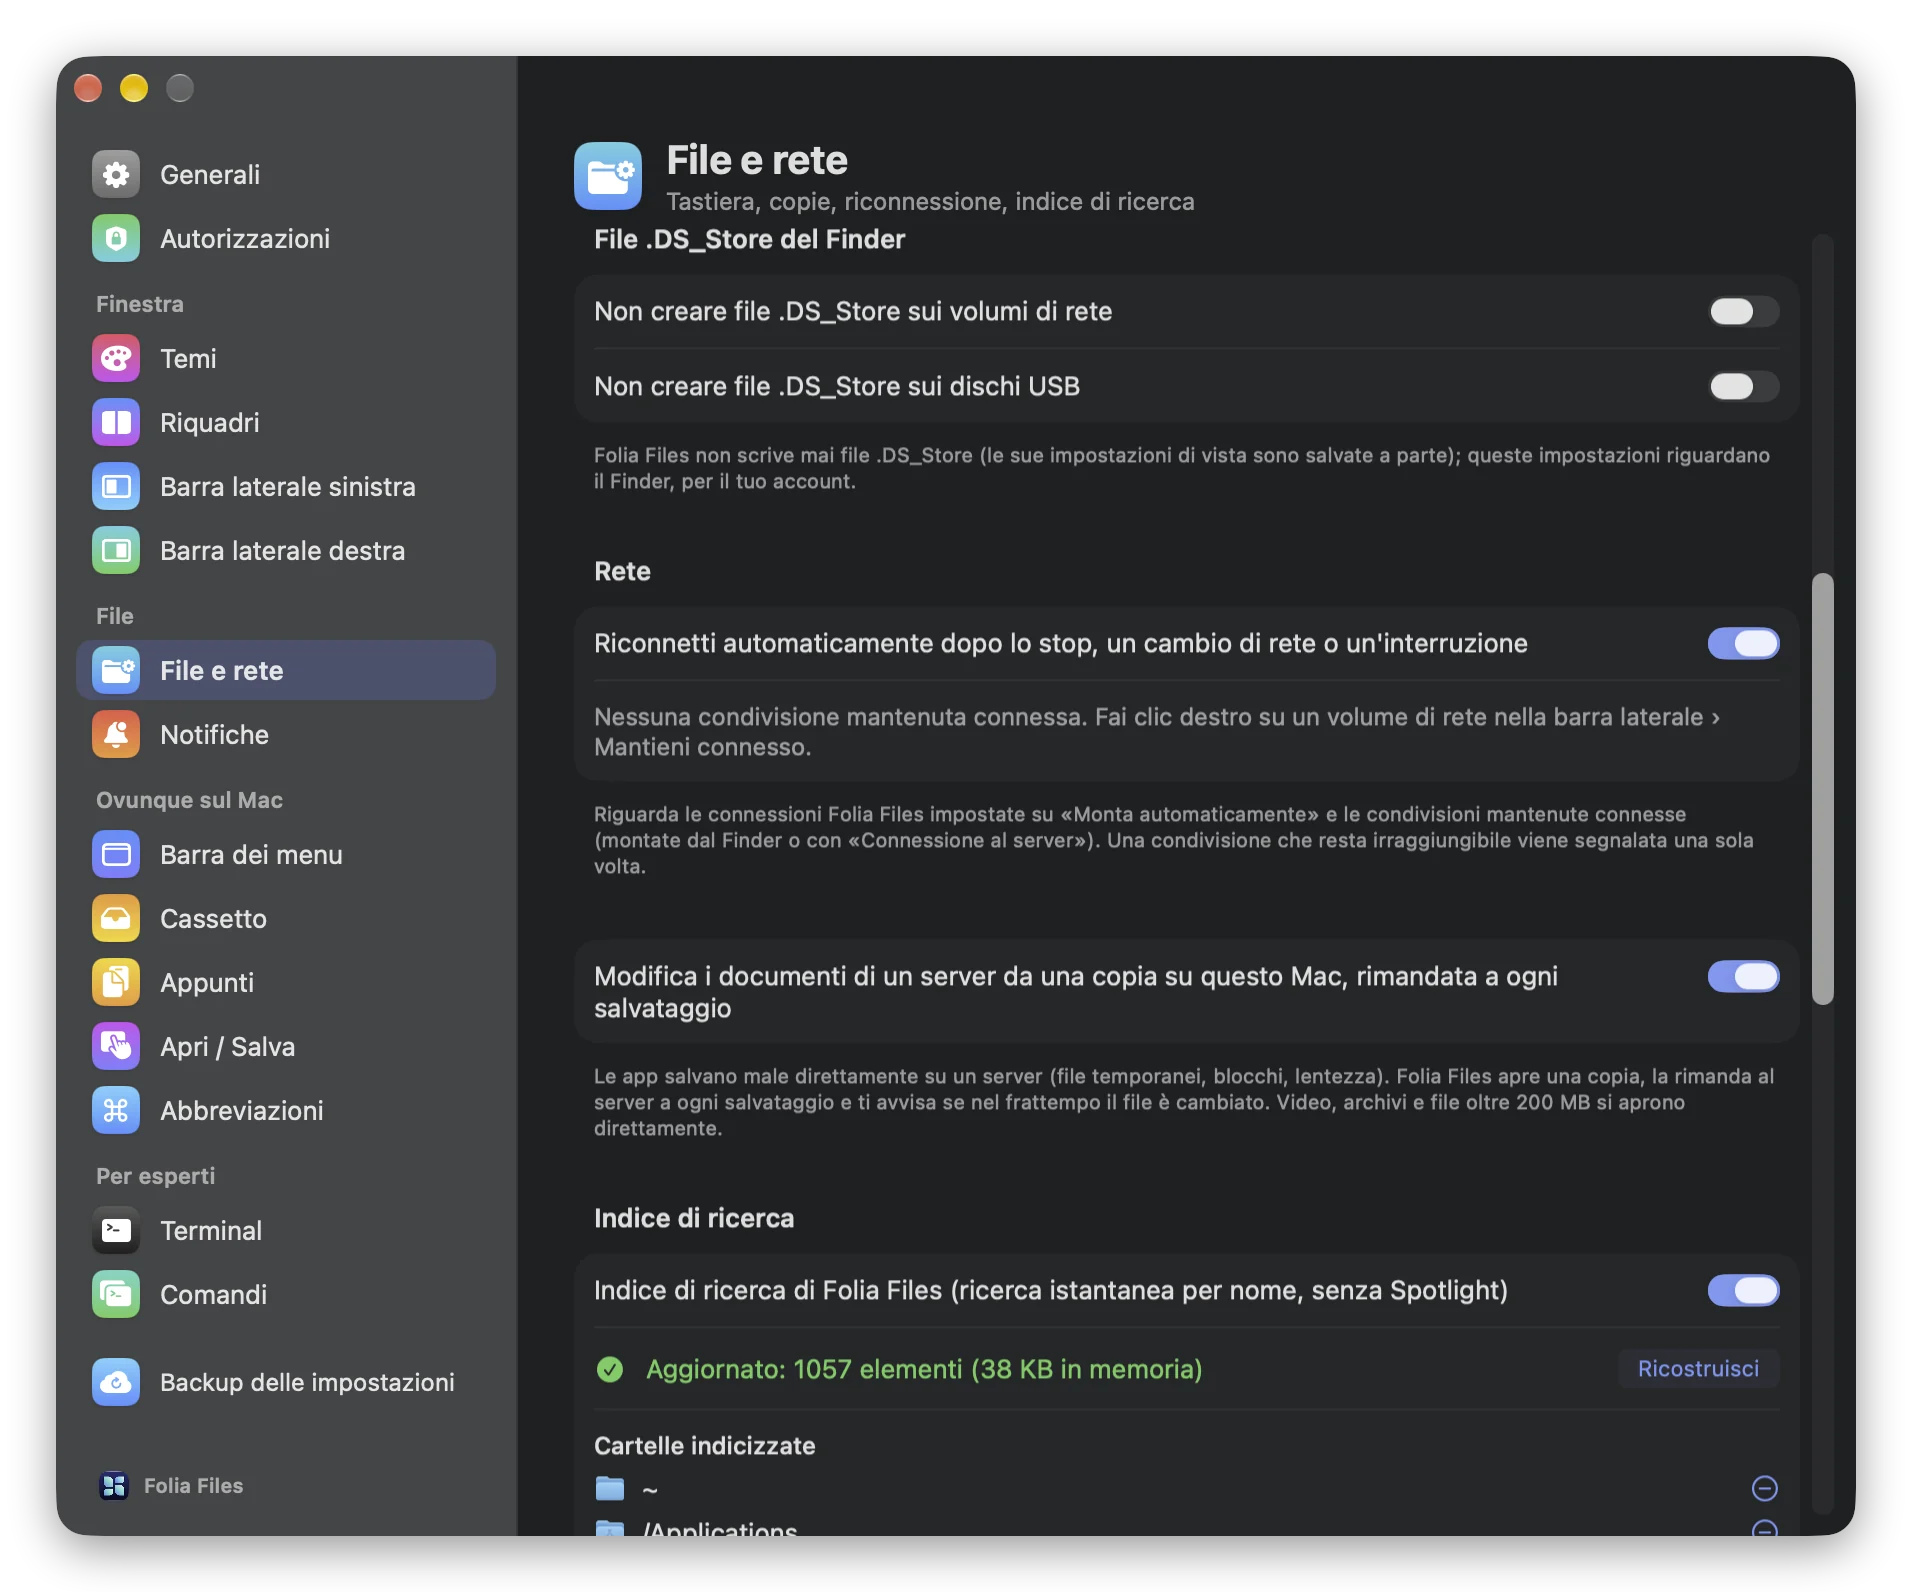Click Backup delle impostazioni cloud icon
Image resolution: width=1912 pixels, height=1592 pixels.
(x=116, y=1383)
